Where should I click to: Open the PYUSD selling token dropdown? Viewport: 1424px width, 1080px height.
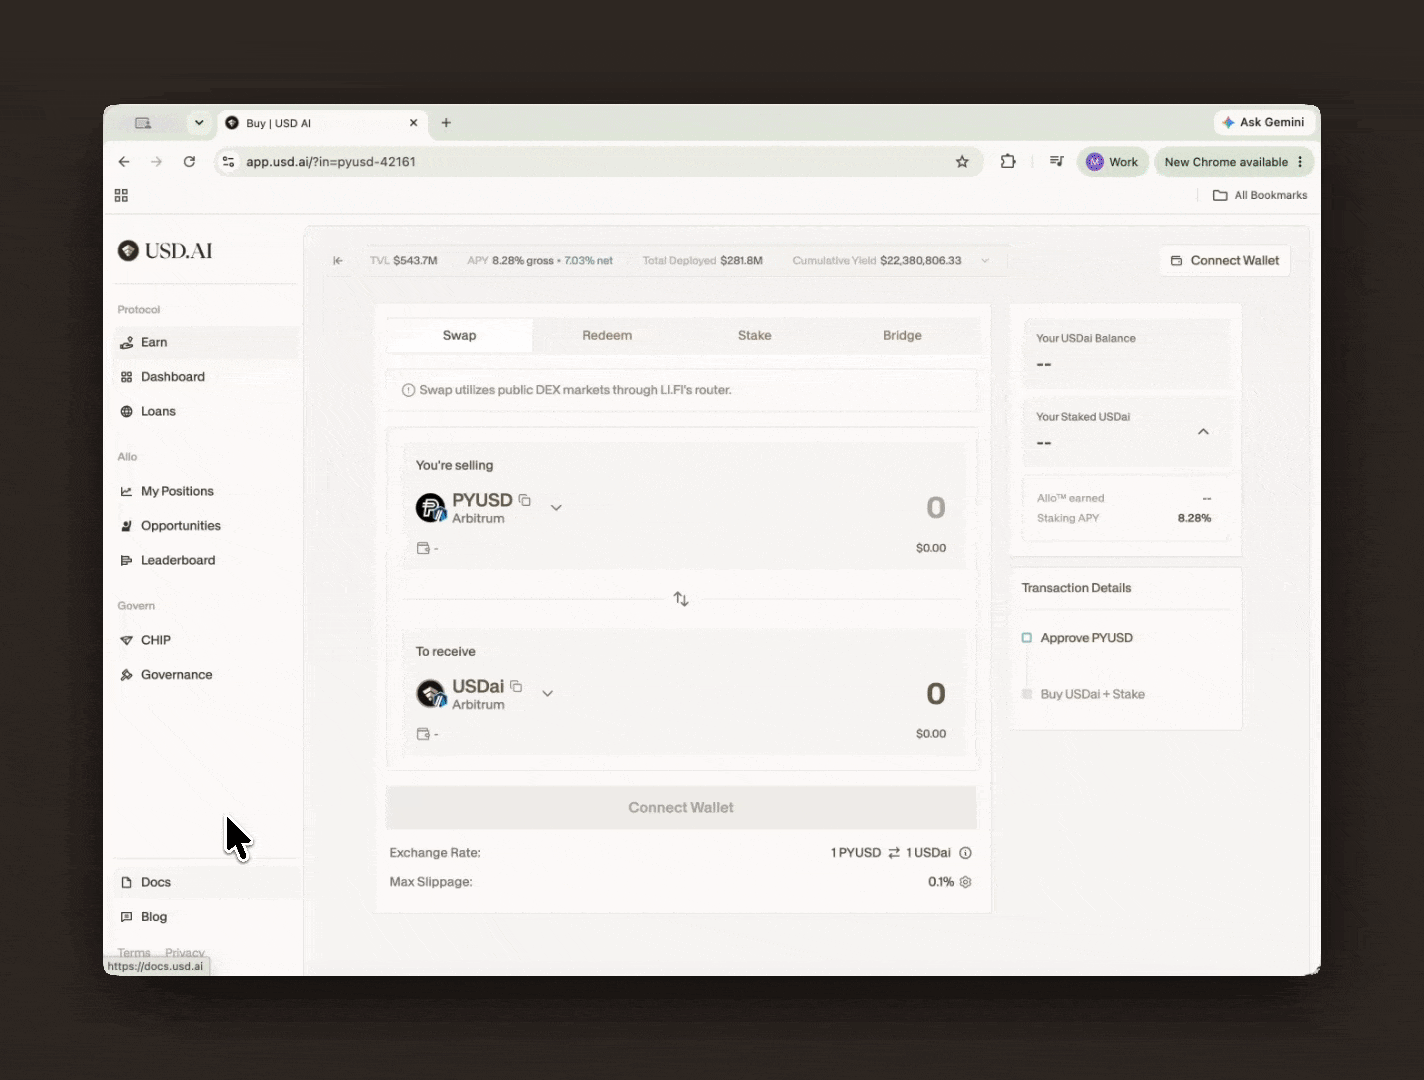pos(556,508)
